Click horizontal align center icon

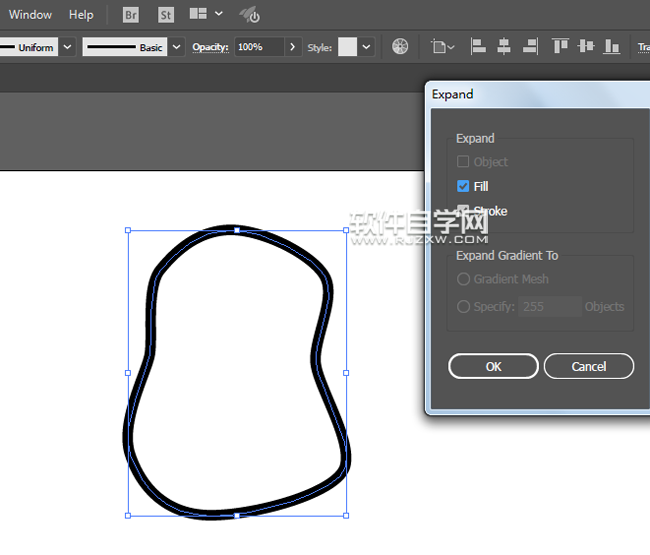(504, 47)
